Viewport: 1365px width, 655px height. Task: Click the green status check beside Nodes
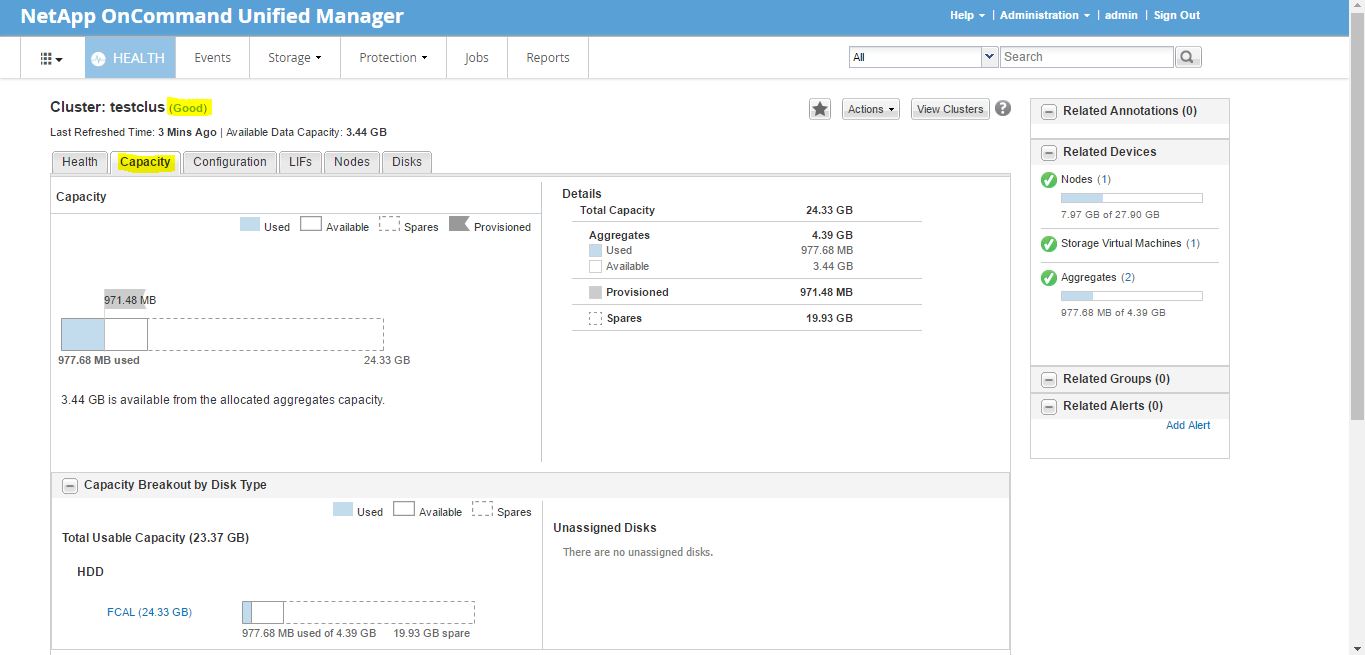1049,180
